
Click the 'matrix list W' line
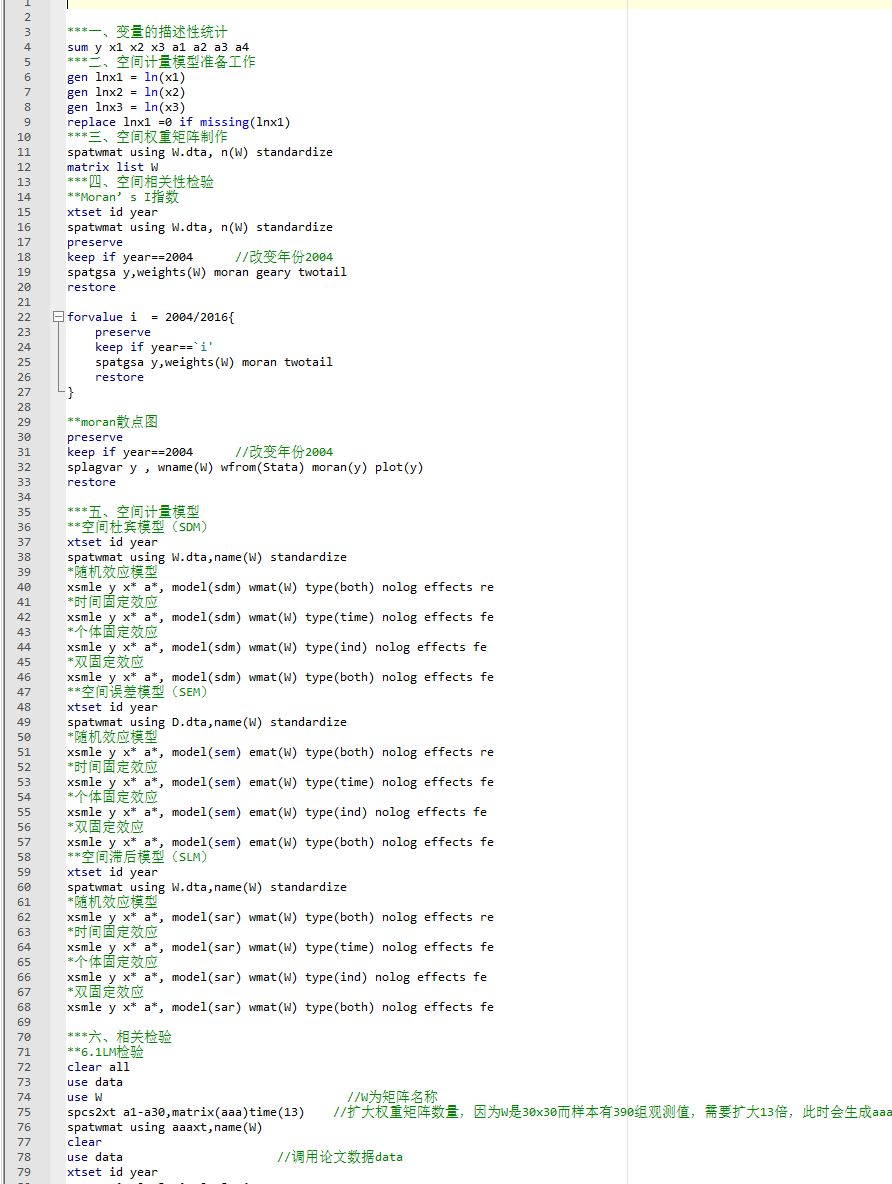tap(113, 167)
